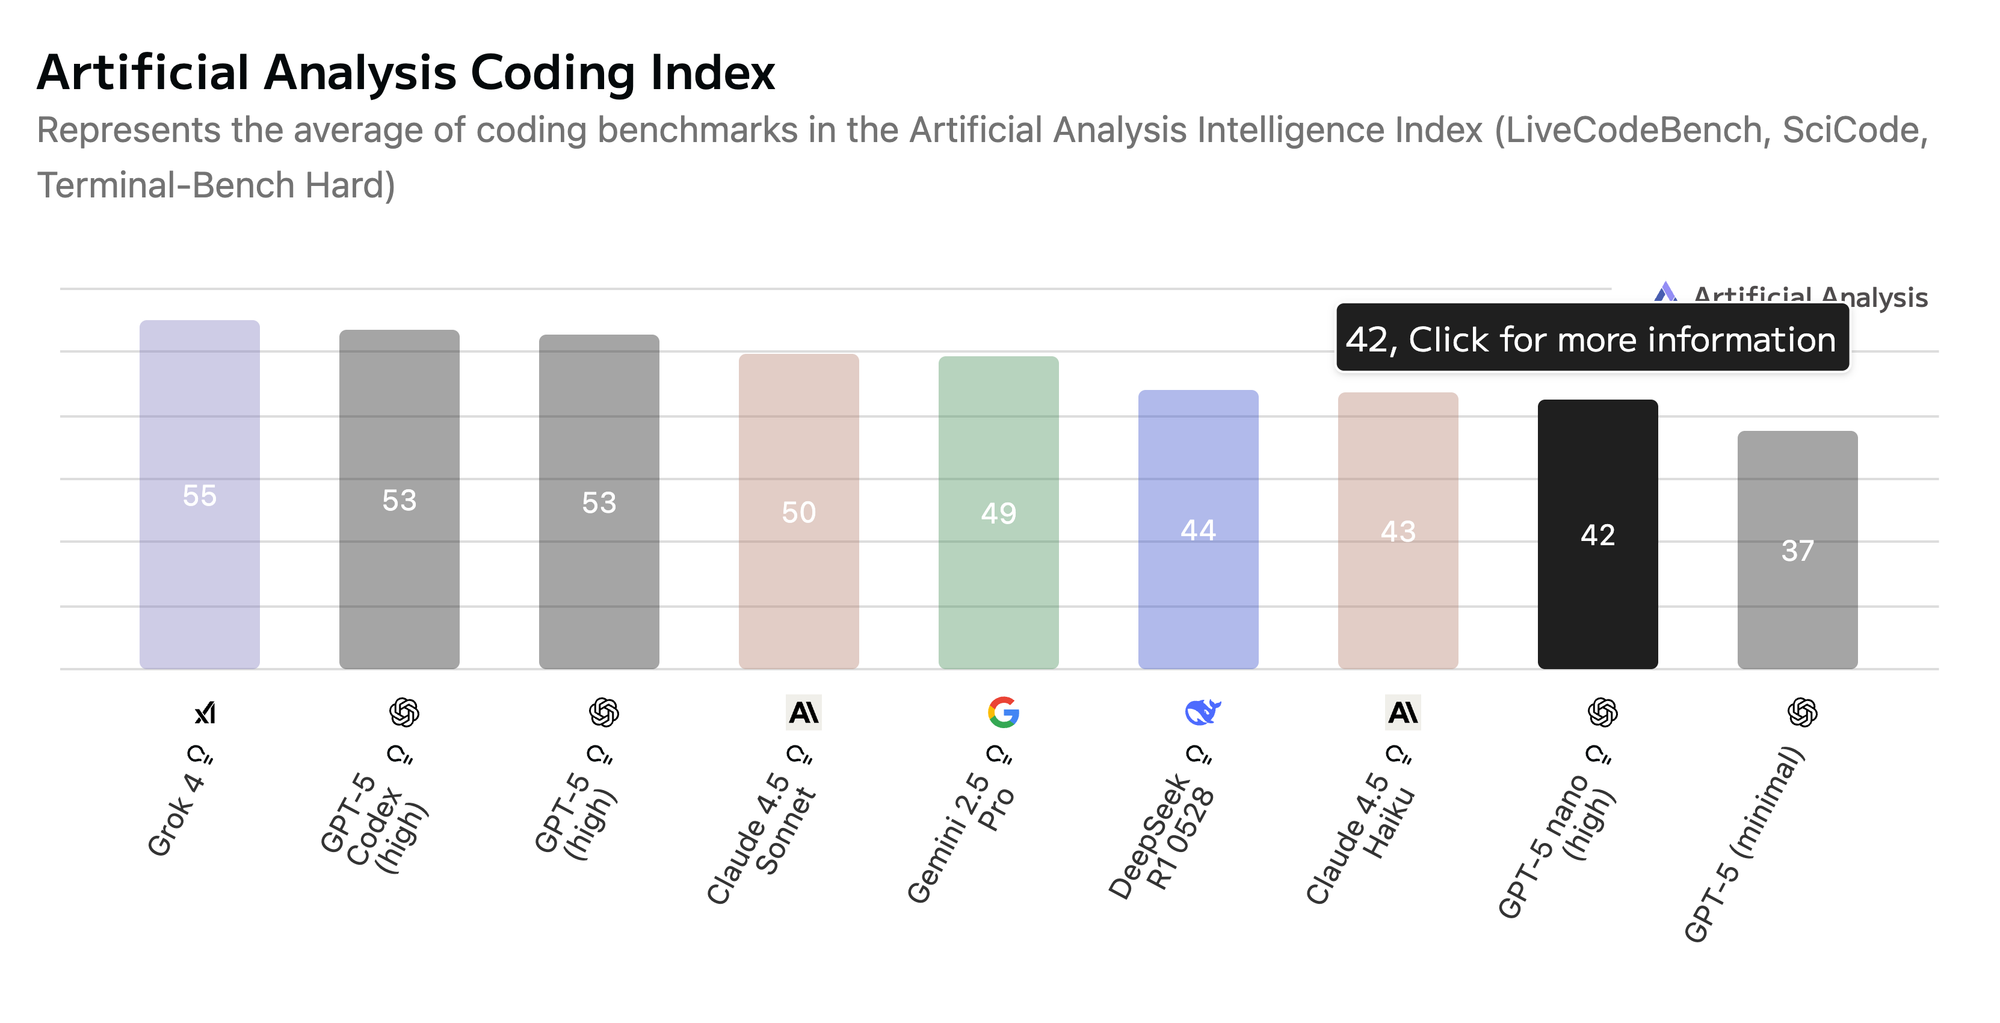Click the gray GPT-5 (minimal) bar showing 37
This screenshot has width=2000, height=1023.
(1797, 550)
